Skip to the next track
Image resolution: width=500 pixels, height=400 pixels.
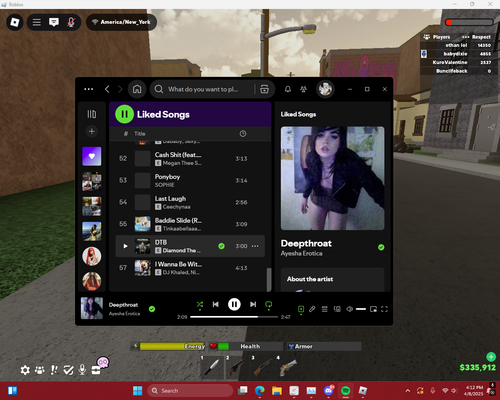pyautogui.click(x=253, y=304)
